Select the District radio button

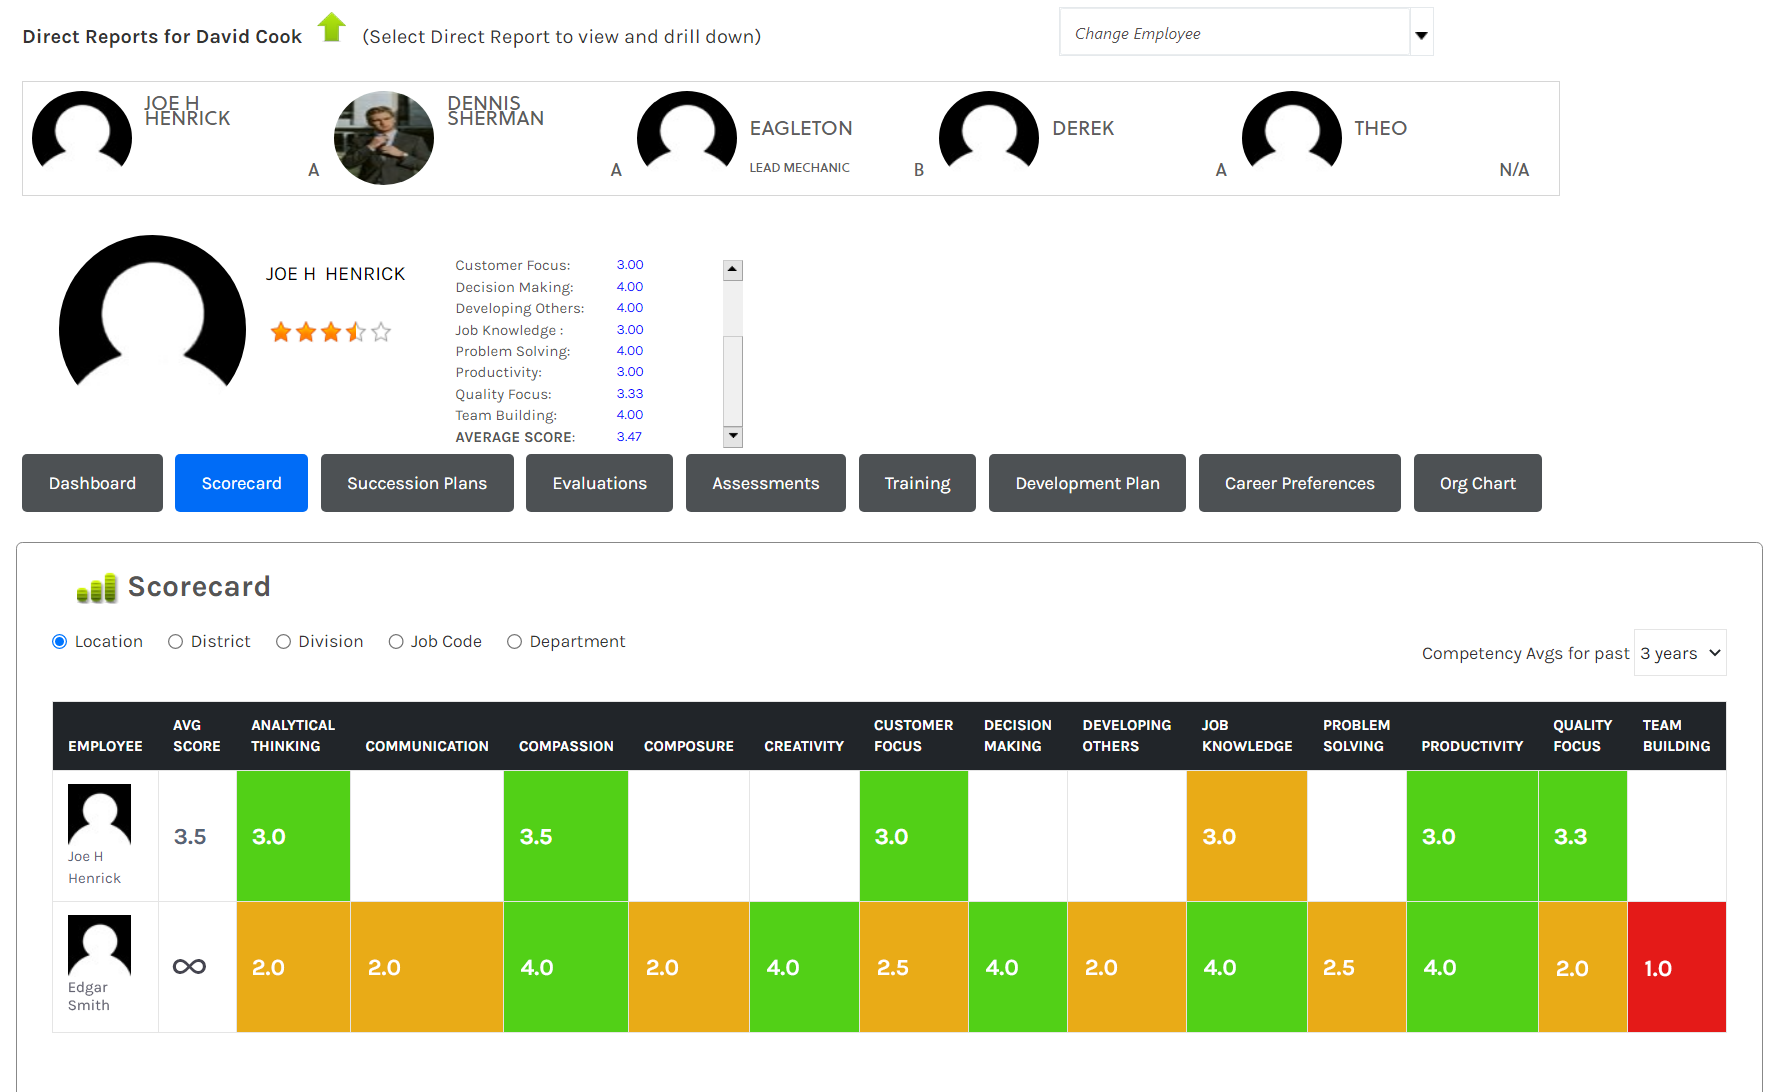(175, 642)
